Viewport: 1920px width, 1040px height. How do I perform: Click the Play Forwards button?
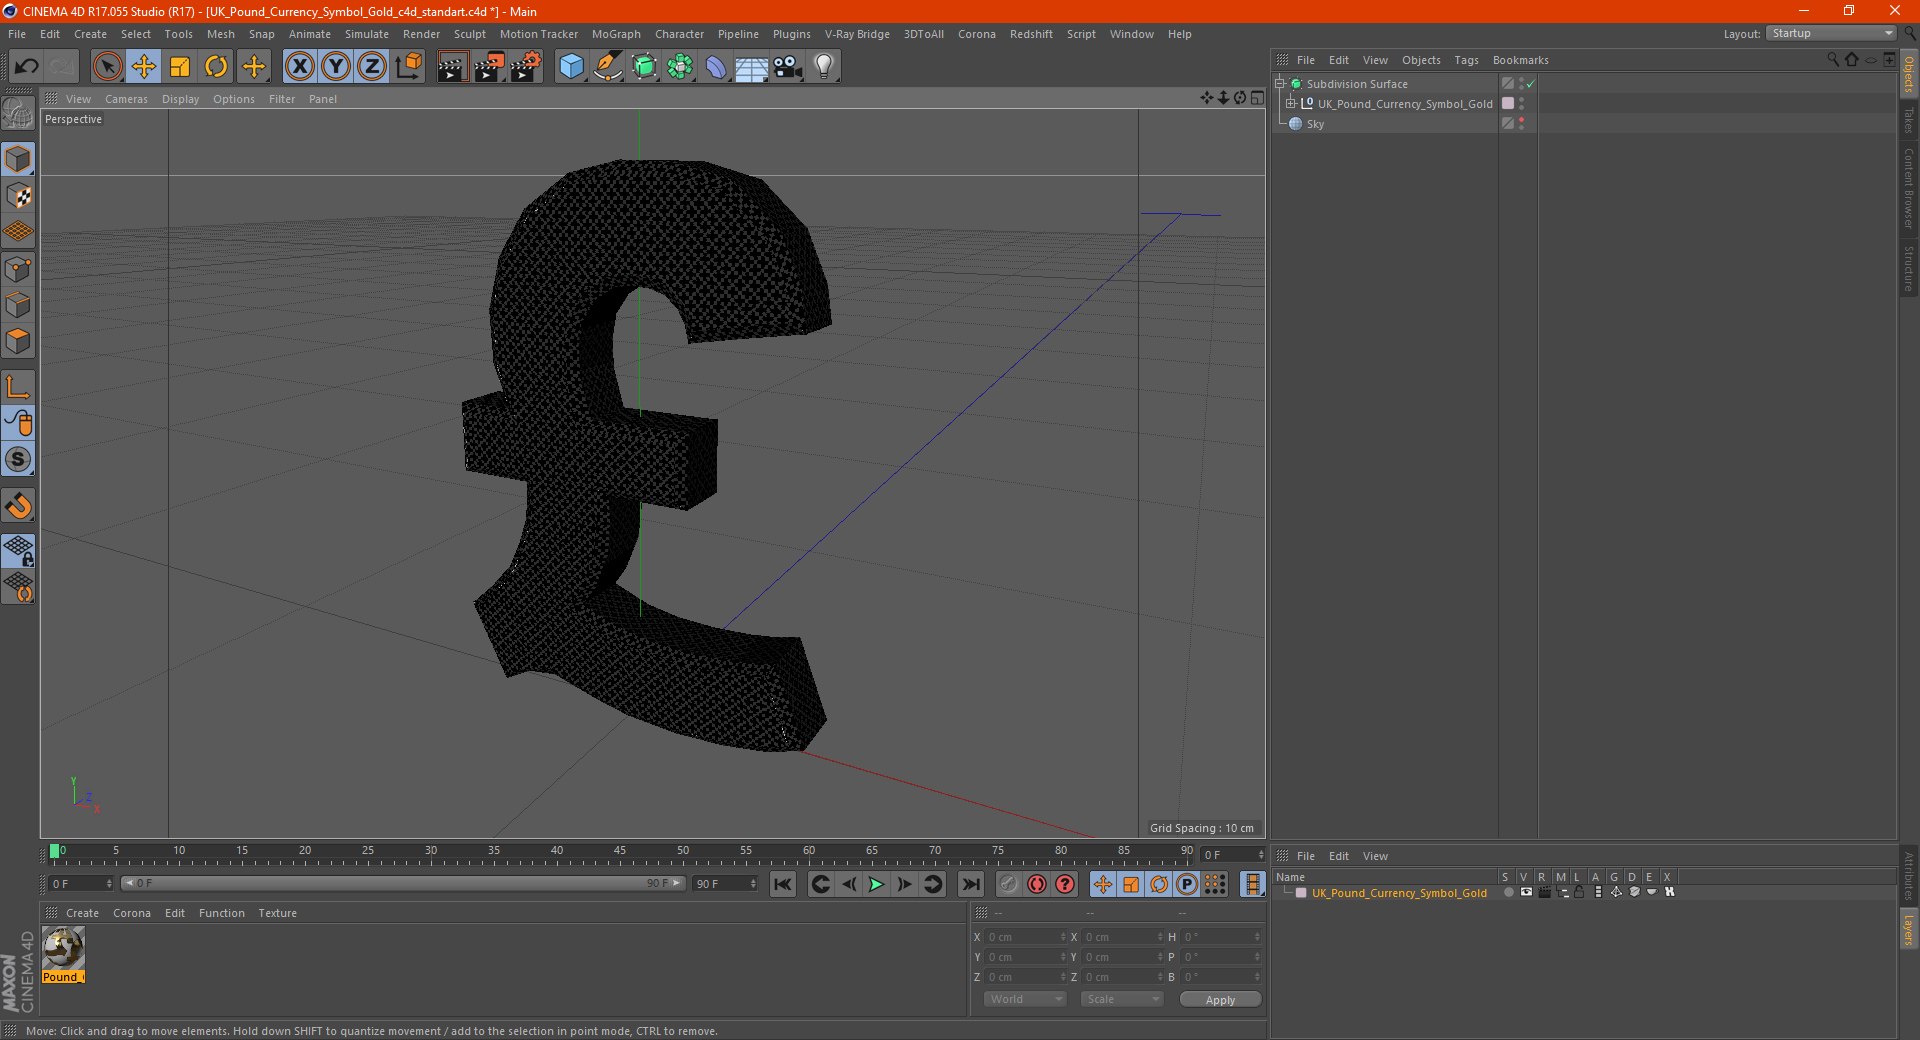(876, 884)
